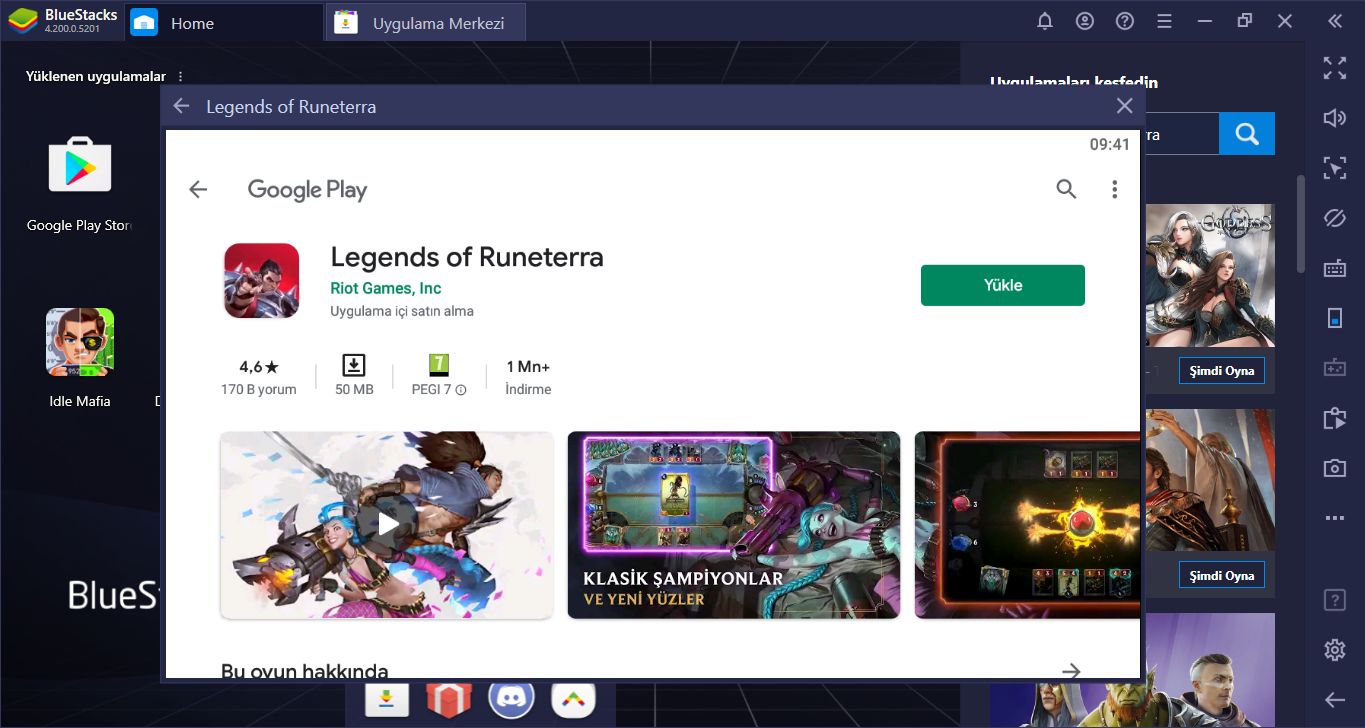Click the app center search field

point(1180,133)
